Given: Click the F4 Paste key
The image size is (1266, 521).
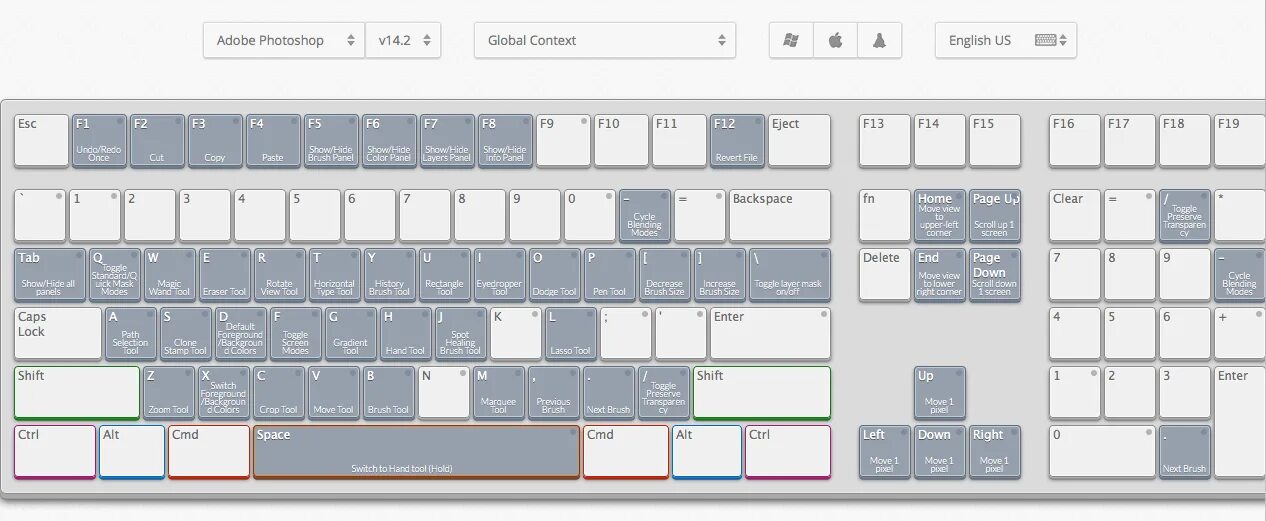Looking at the screenshot, I should pyautogui.click(x=273, y=141).
